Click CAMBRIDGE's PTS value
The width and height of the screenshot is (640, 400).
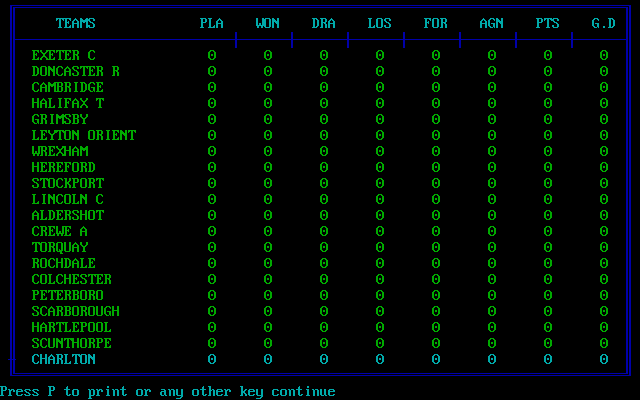tap(547, 87)
